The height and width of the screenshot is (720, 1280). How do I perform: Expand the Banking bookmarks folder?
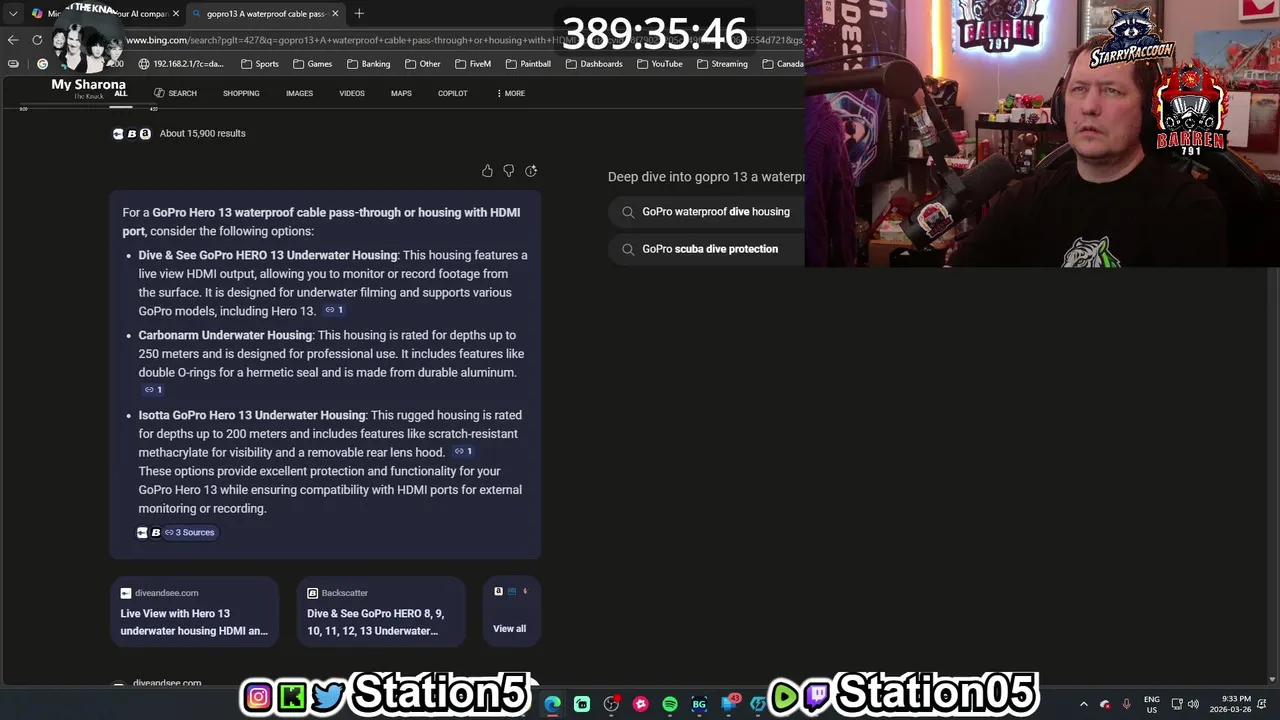click(x=368, y=64)
